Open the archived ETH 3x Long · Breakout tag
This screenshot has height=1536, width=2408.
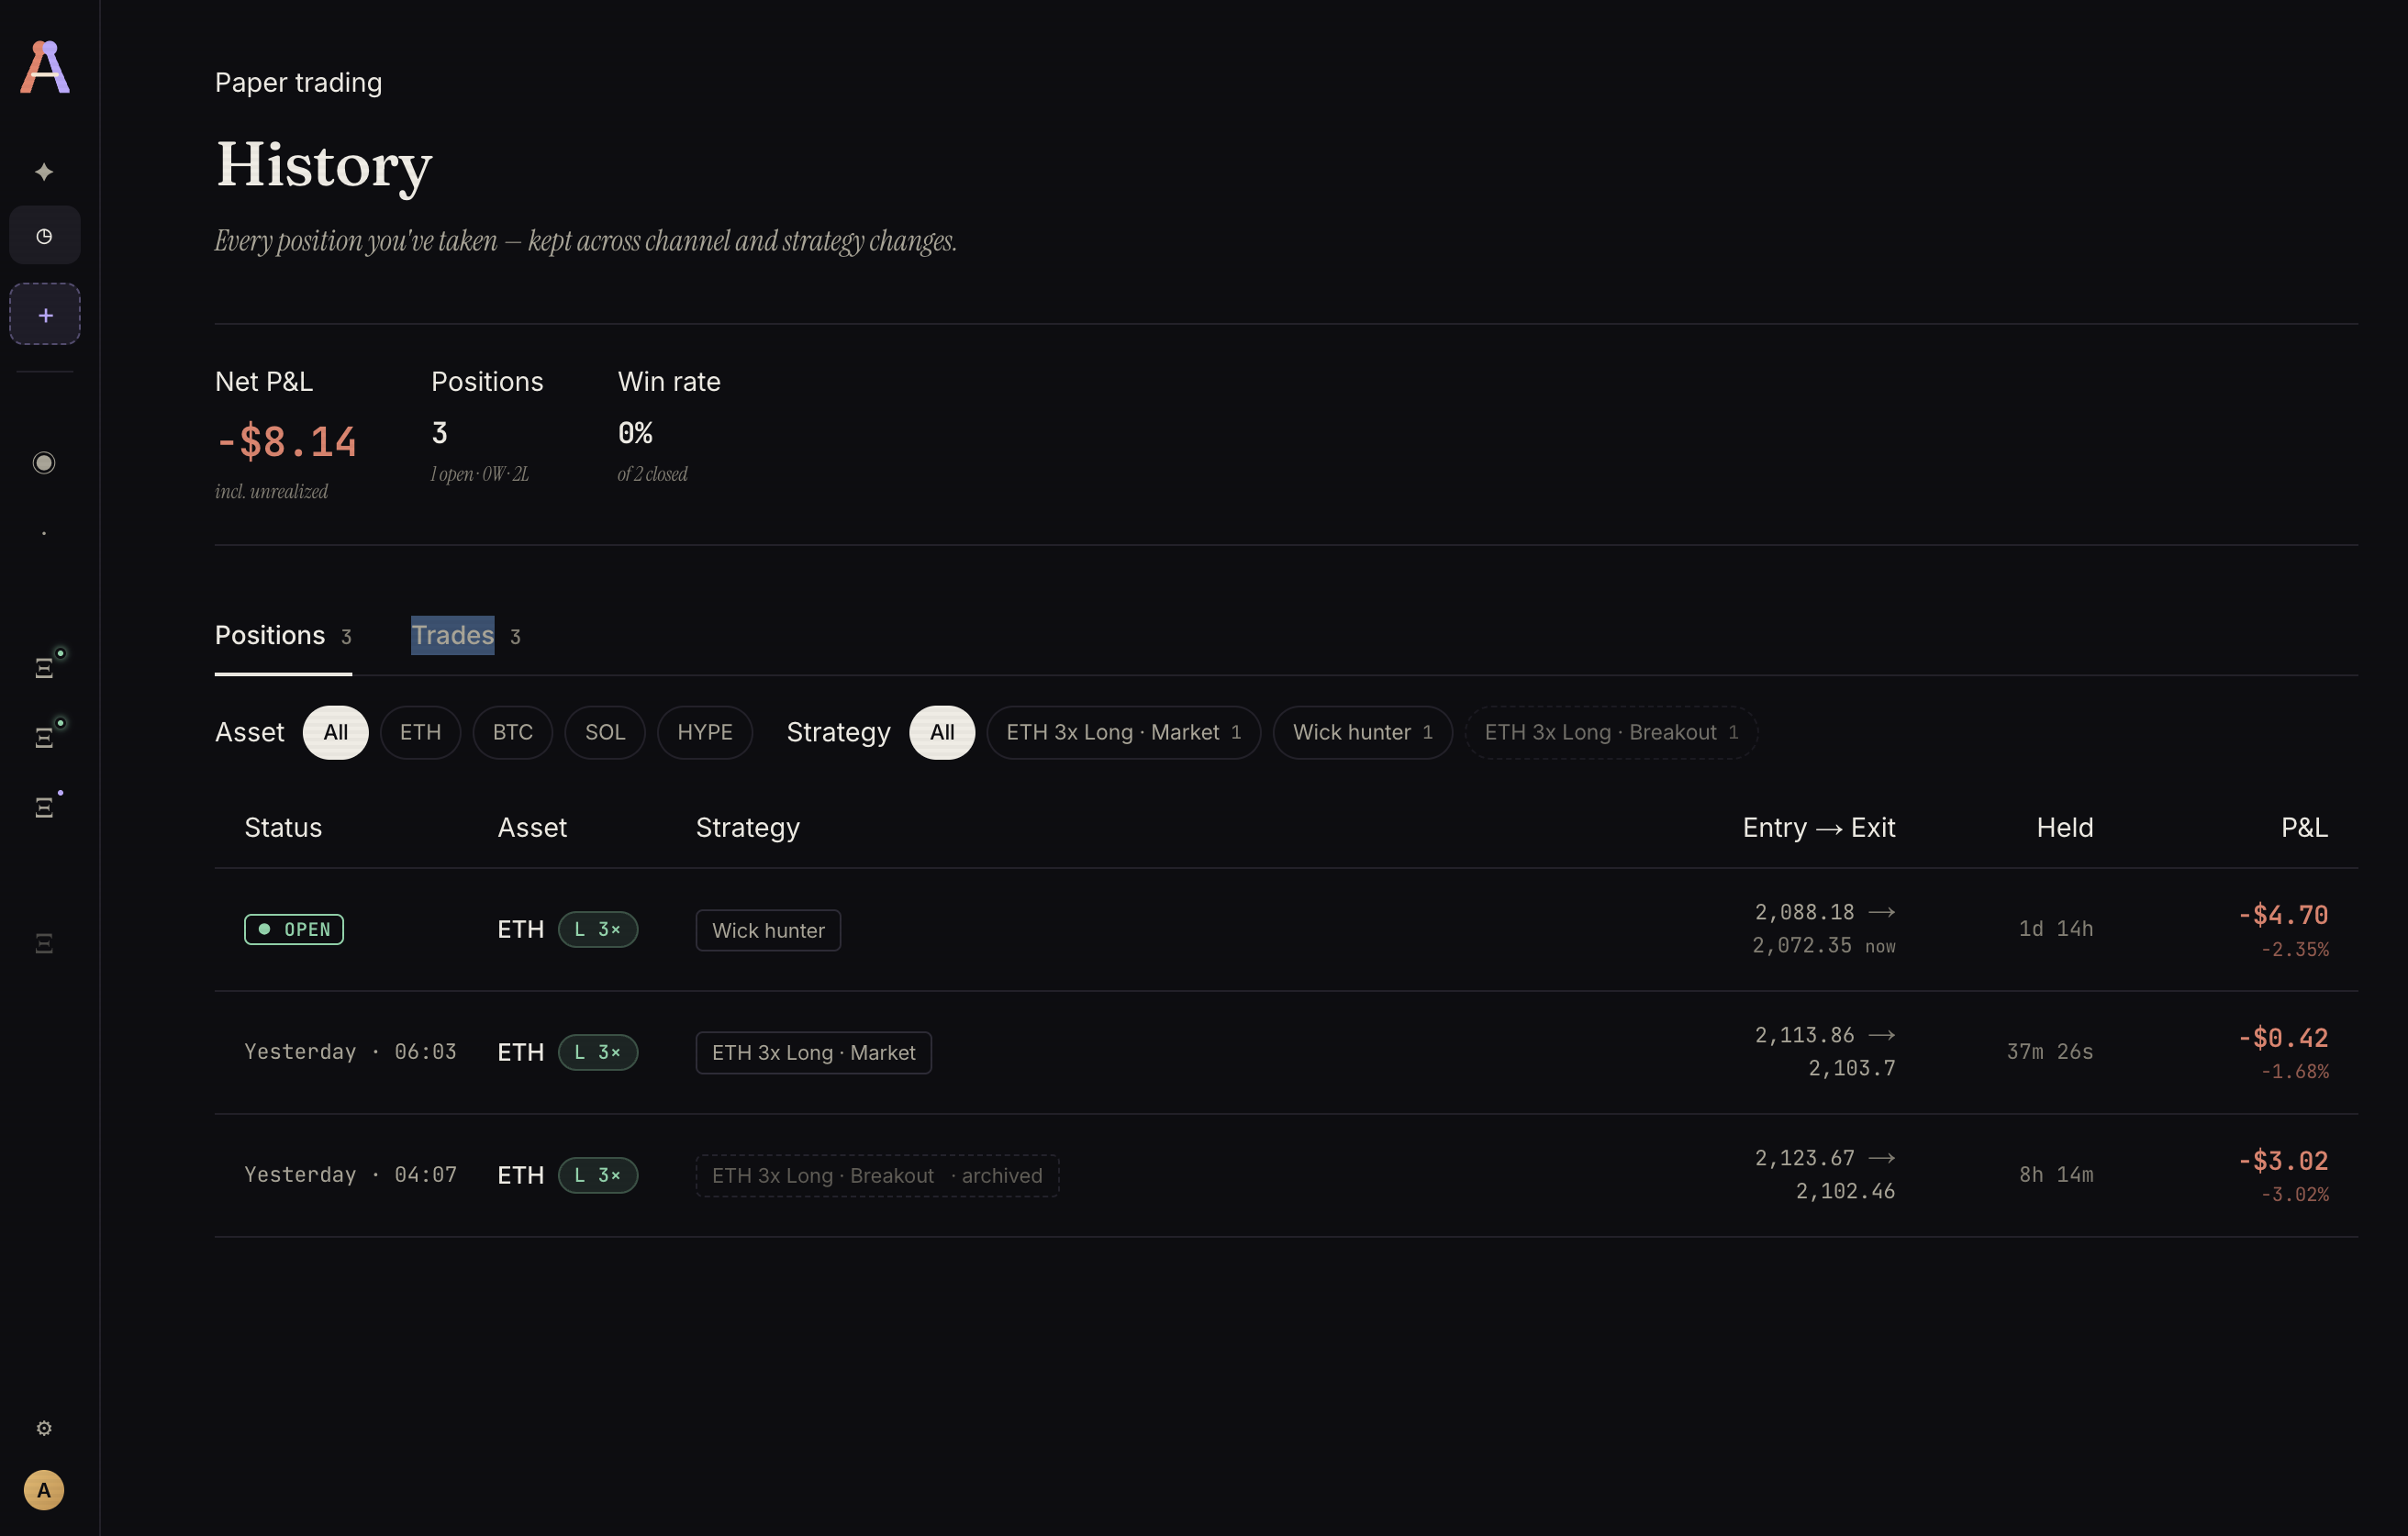tap(877, 1176)
